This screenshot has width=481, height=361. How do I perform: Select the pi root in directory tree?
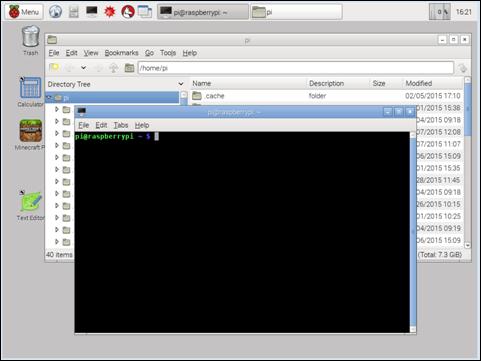[112, 98]
